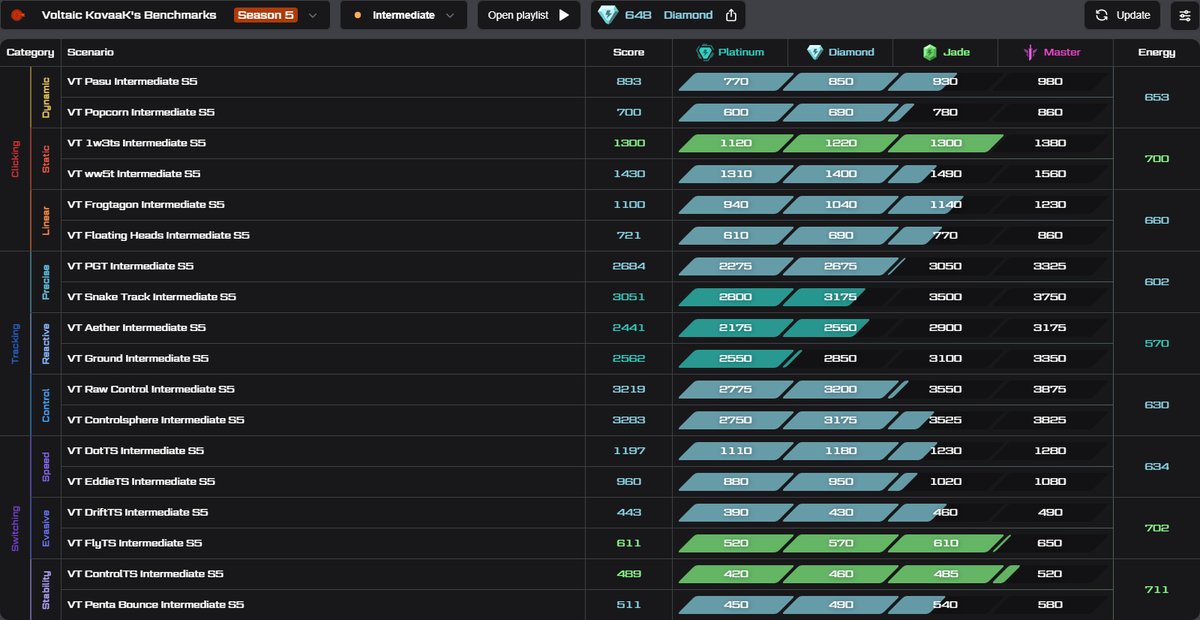
Task: Select VT FlyTS Intermediate S5 scenario
Action: [135, 543]
